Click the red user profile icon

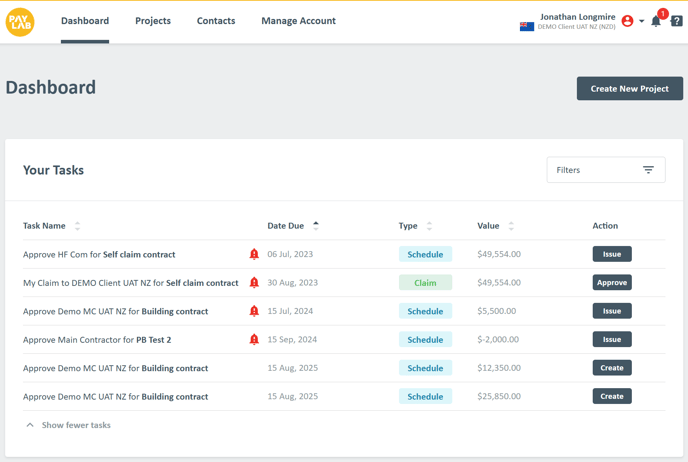click(627, 21)
